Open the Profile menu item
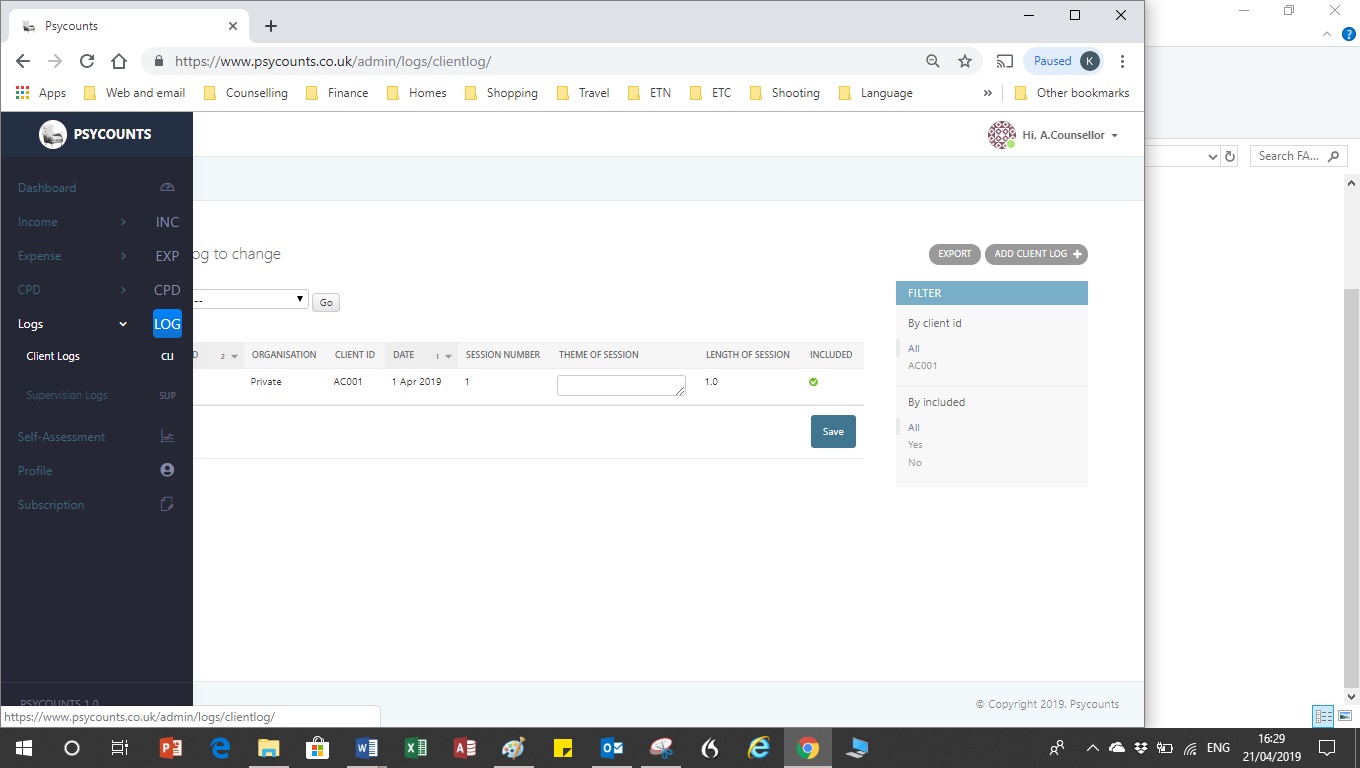The height and width of the screenshot is (768, 1360). click(35, 471)
